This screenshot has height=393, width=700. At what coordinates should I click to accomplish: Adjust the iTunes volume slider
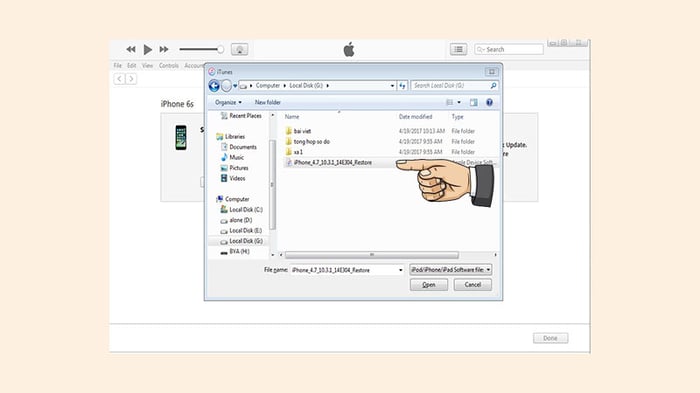pyautogui.click(x=202, y=49)
